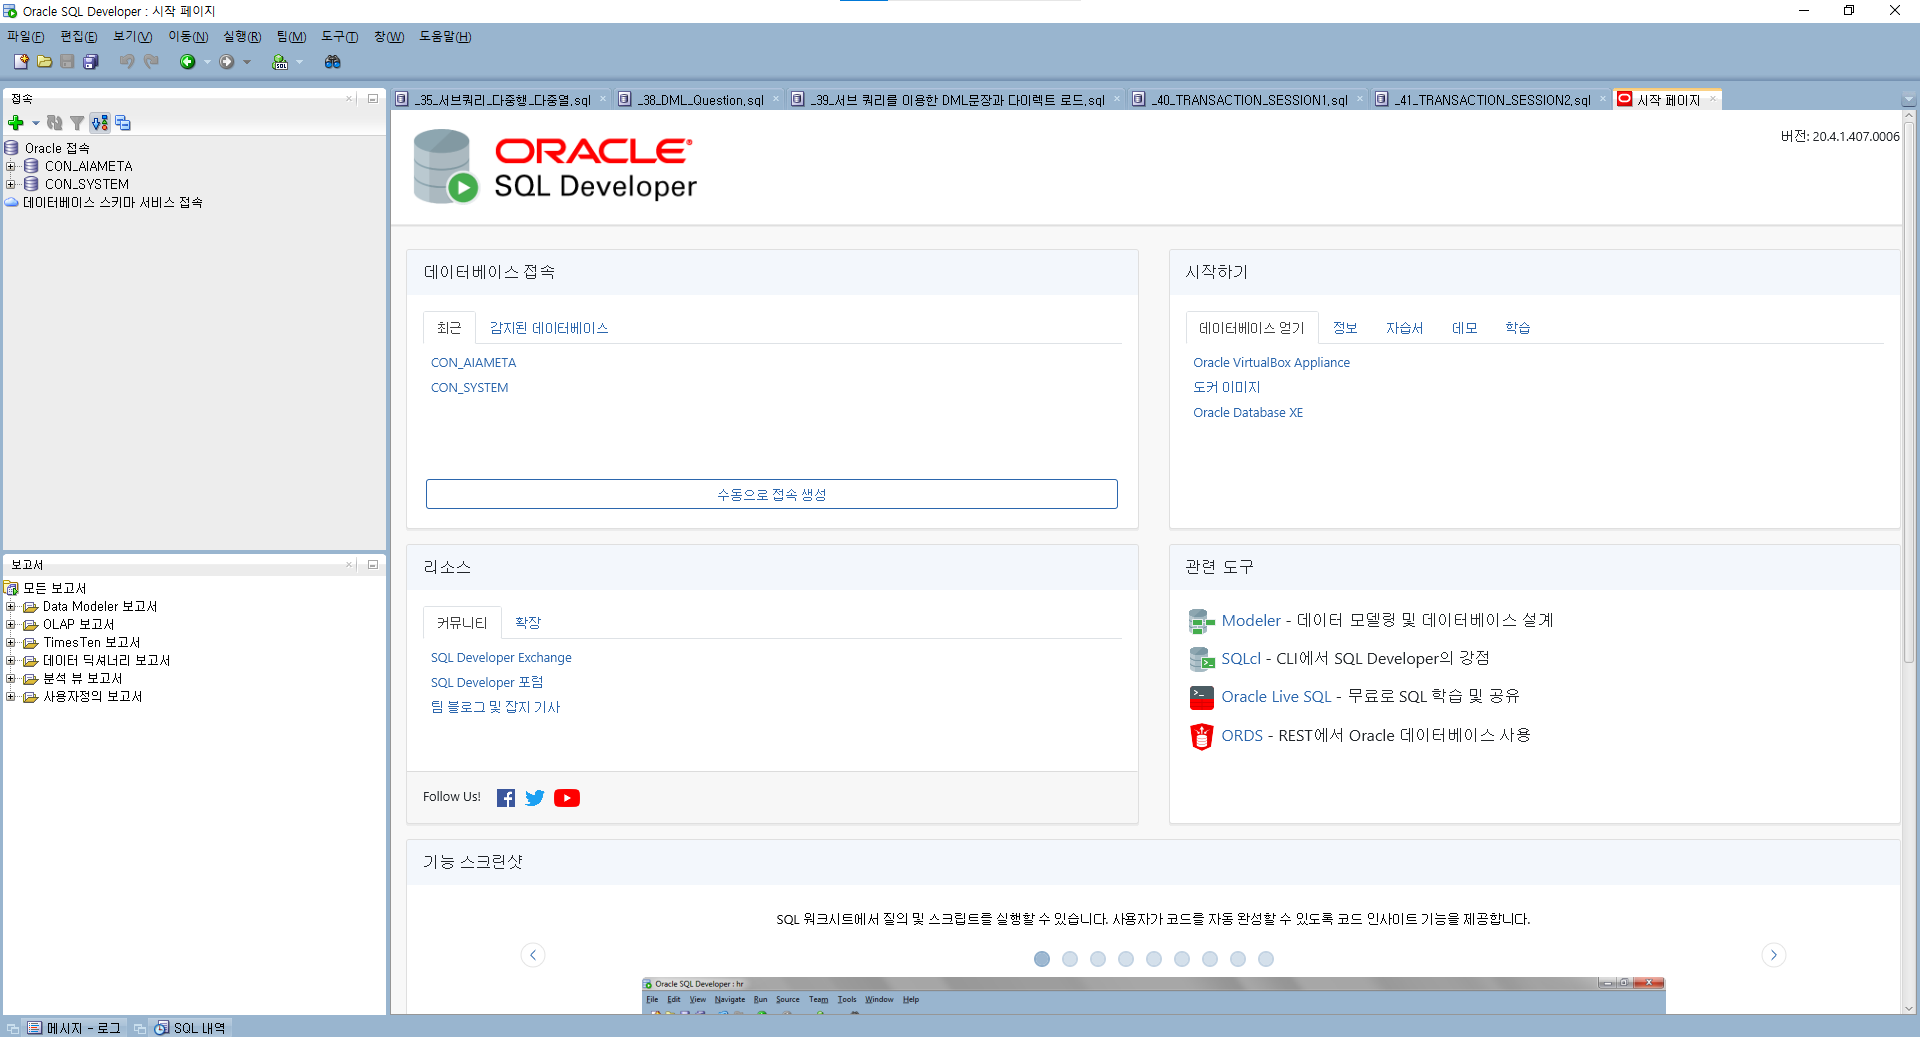Open the SQL 내역 tab in the status bar
Image resolution: width=1920 pixels, height=1037 pixels.
(x=190, y=1028)
